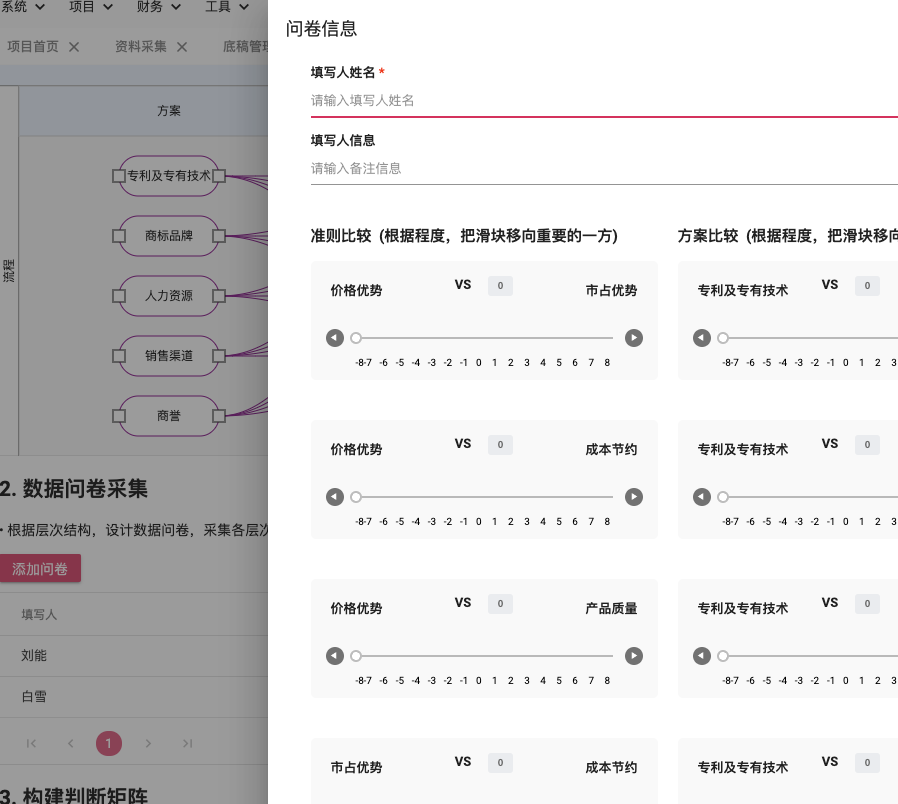The height and width of the screenshot is (804, 898).
Task: Go to last page of questionnaire list
Action: [x=187, y=743]
